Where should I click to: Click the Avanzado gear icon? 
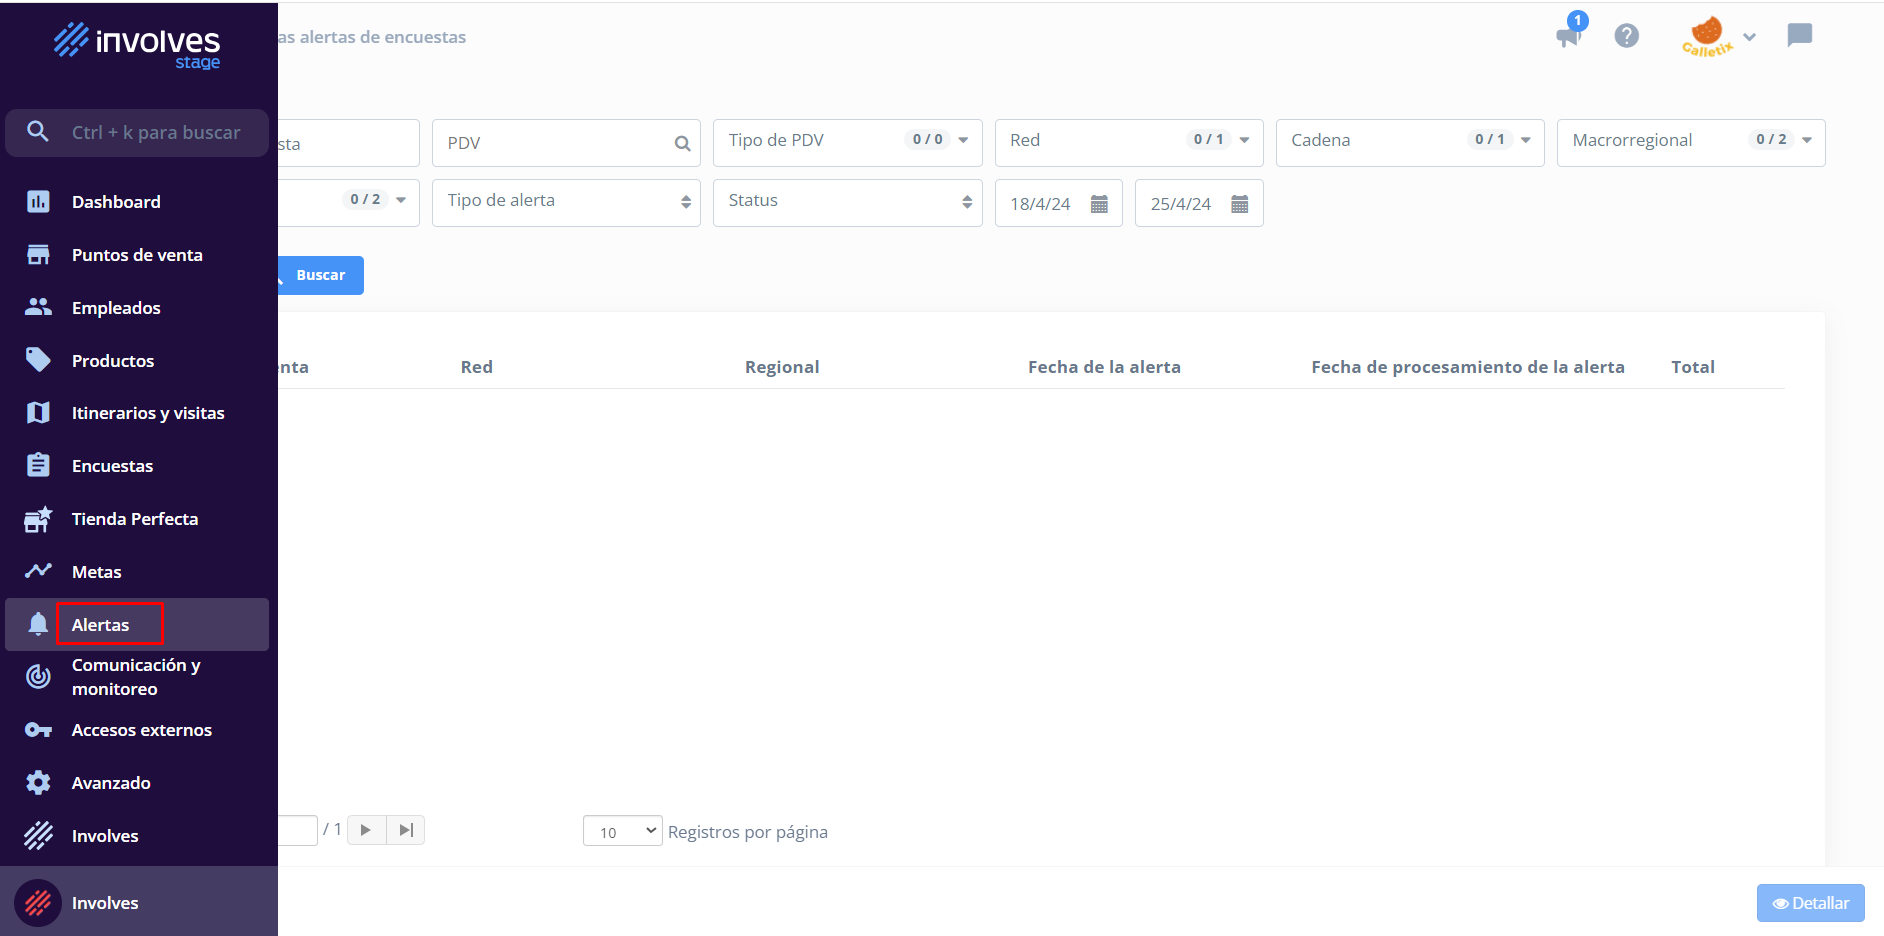tap(38, 783)
